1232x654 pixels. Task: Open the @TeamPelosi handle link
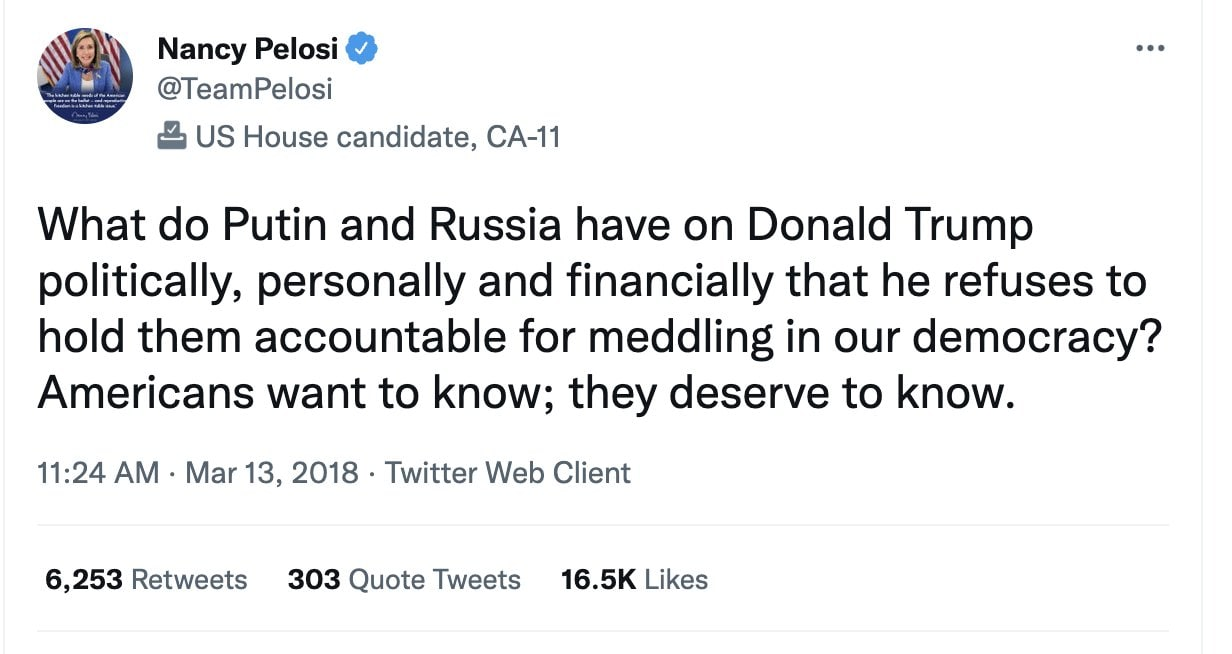[x=244, y=89]
